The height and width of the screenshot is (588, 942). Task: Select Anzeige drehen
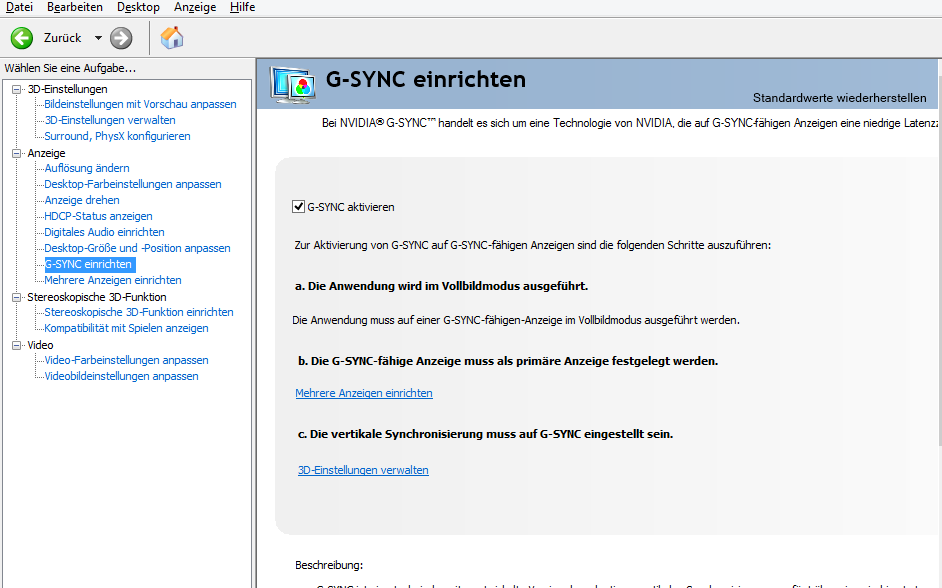(x=82, y=200)
